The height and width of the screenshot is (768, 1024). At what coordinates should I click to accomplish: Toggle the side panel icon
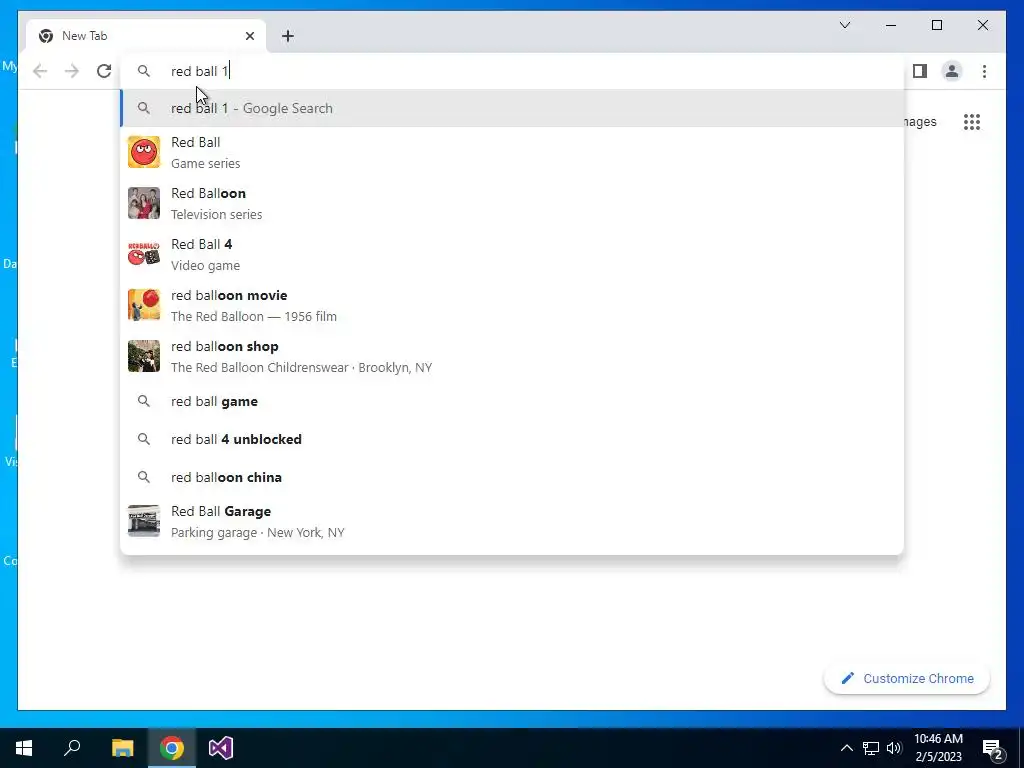[920, 71]
